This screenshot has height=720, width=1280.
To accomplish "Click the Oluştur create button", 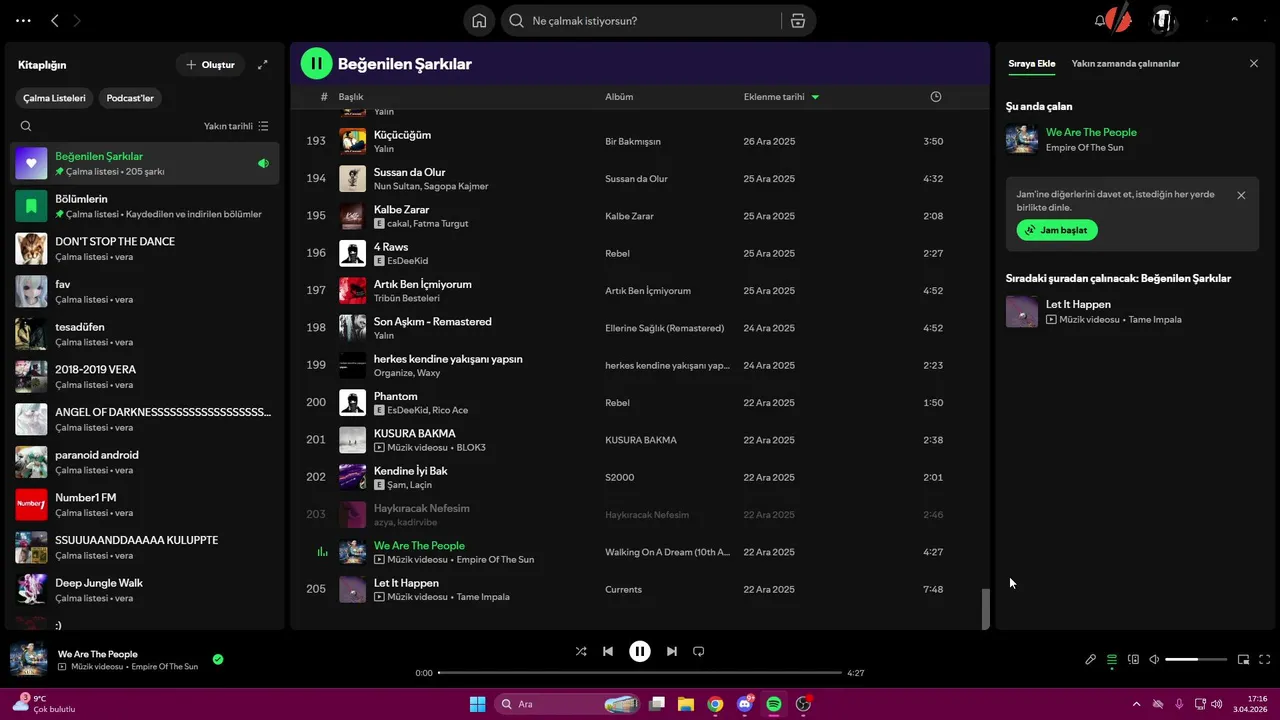I will (x=210, y=65).
